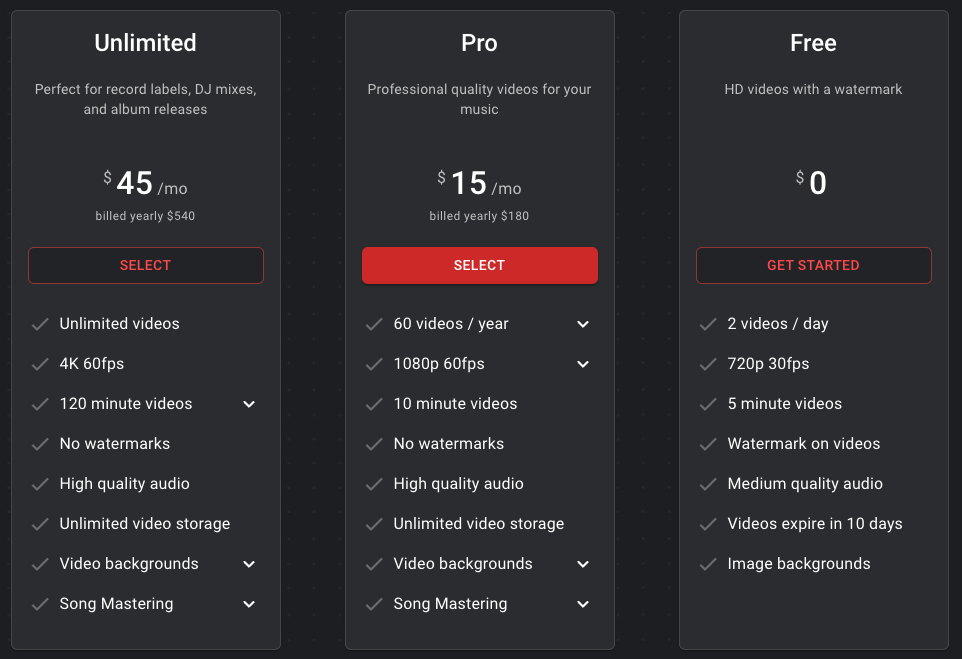Click GET STARTED for Free plan
962x659 pixels.
(813, 265)
